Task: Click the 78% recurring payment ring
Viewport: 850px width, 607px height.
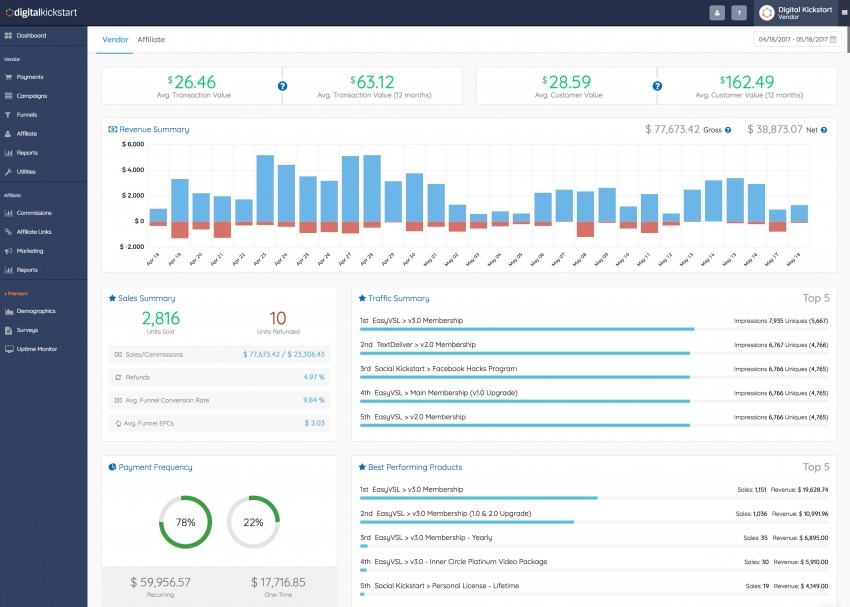Action: coord(185,522)
